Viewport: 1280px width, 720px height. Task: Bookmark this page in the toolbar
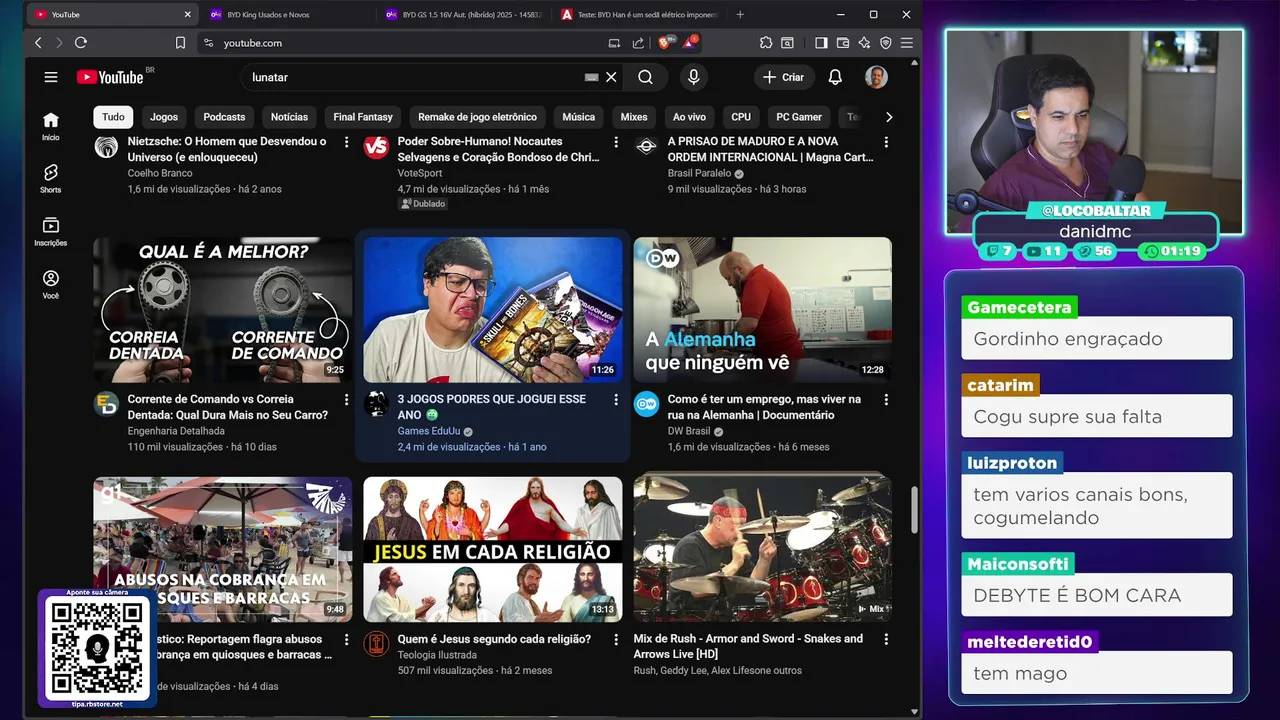(x=180, y=43)
